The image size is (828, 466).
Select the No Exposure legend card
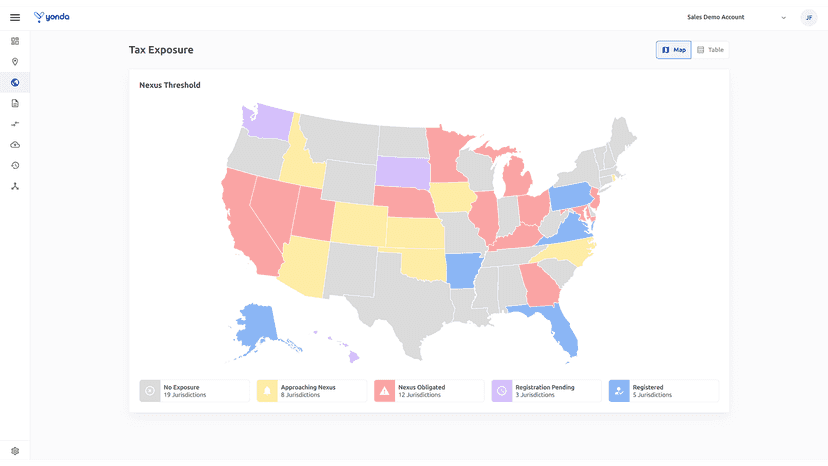tap(194, 391)
